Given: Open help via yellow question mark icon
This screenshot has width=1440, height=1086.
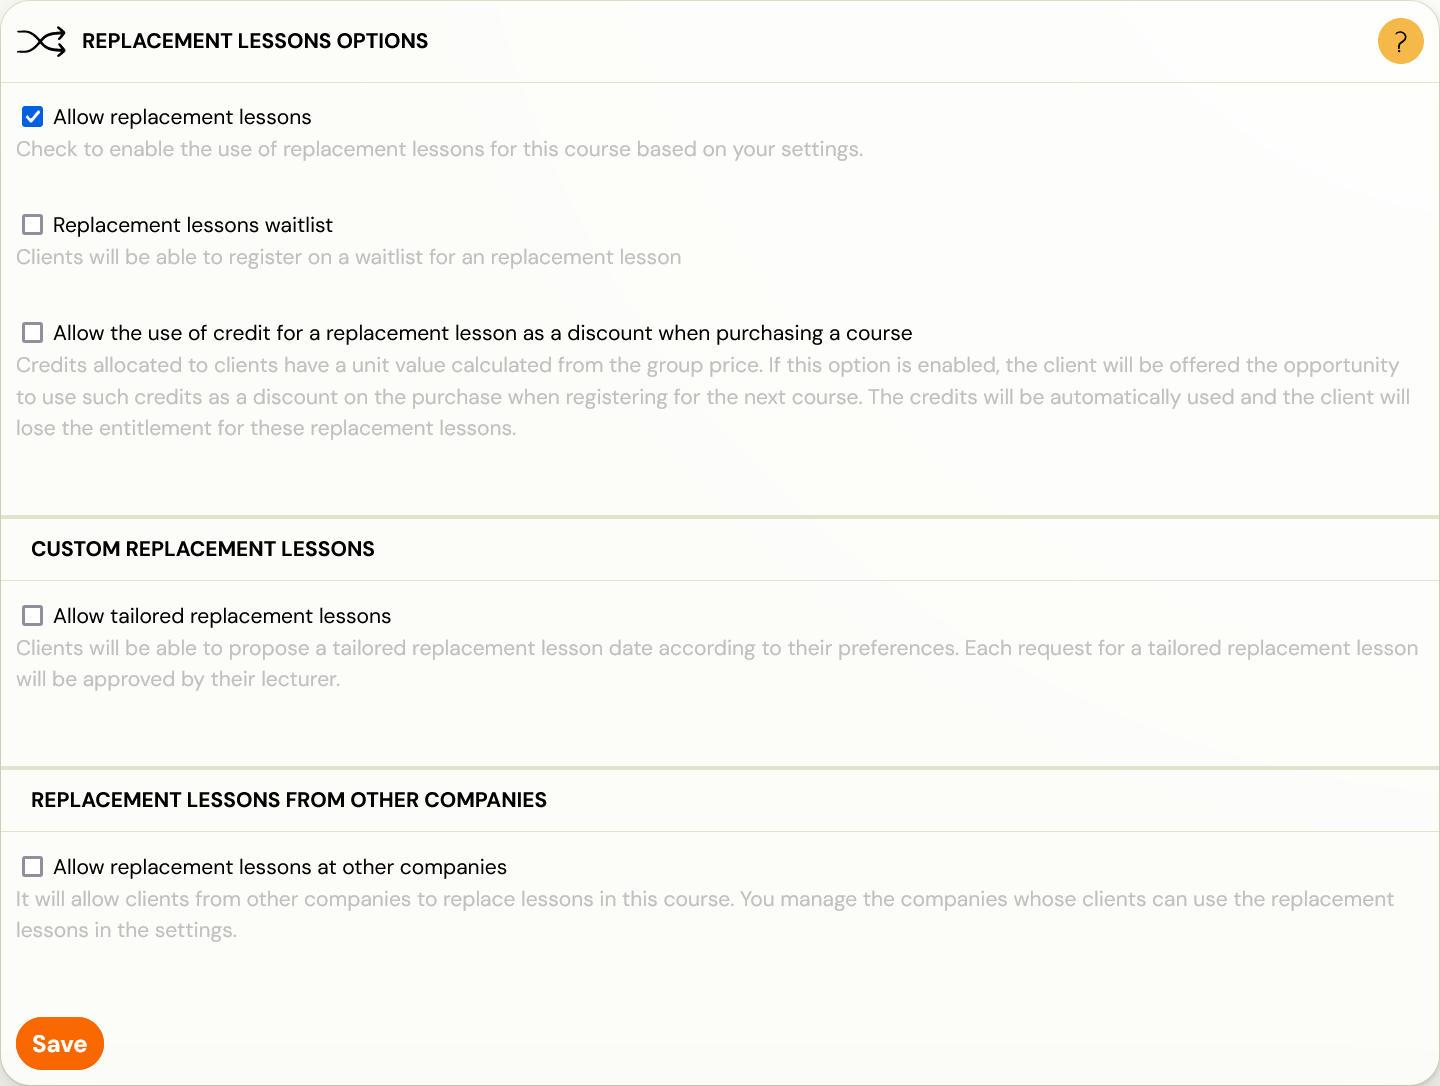Looking at the screenshot, I should click(1400, 41).
